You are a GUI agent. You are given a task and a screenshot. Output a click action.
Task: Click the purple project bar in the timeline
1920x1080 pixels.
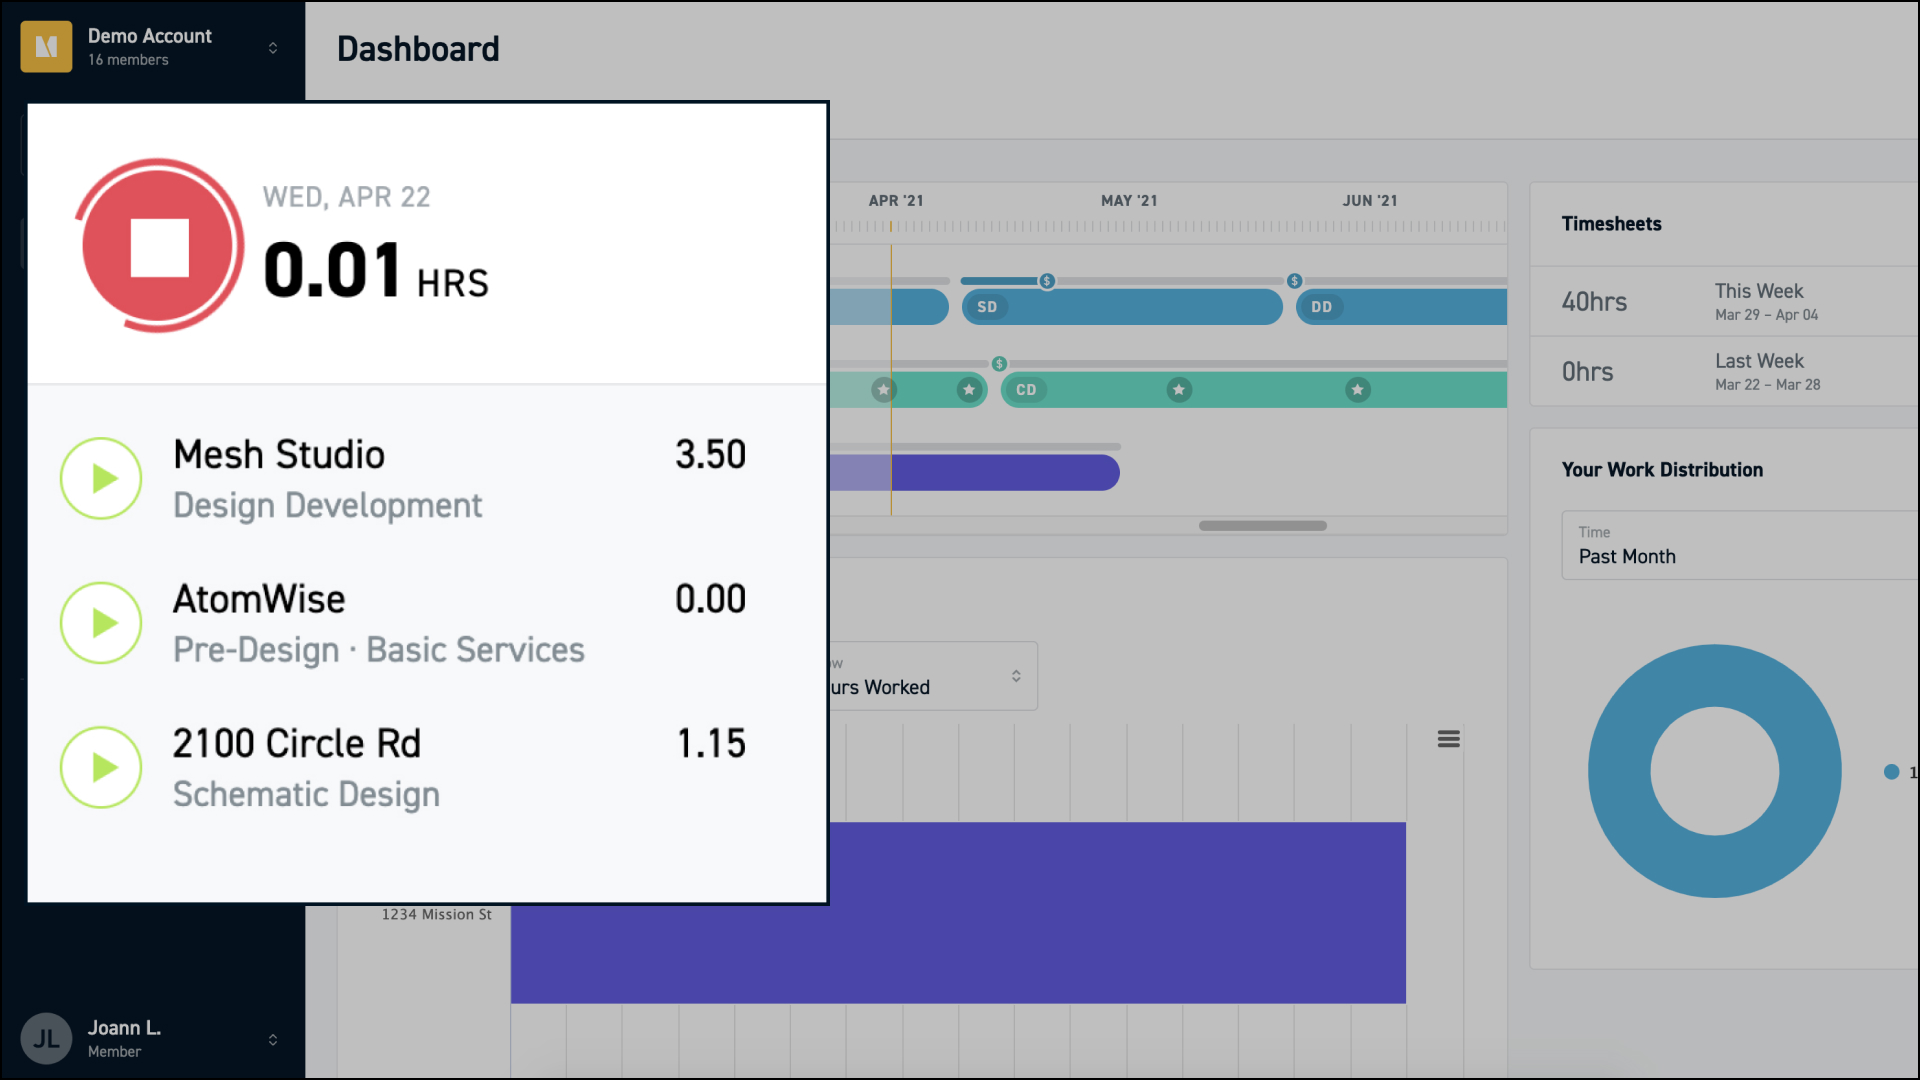tap(975, 472)
